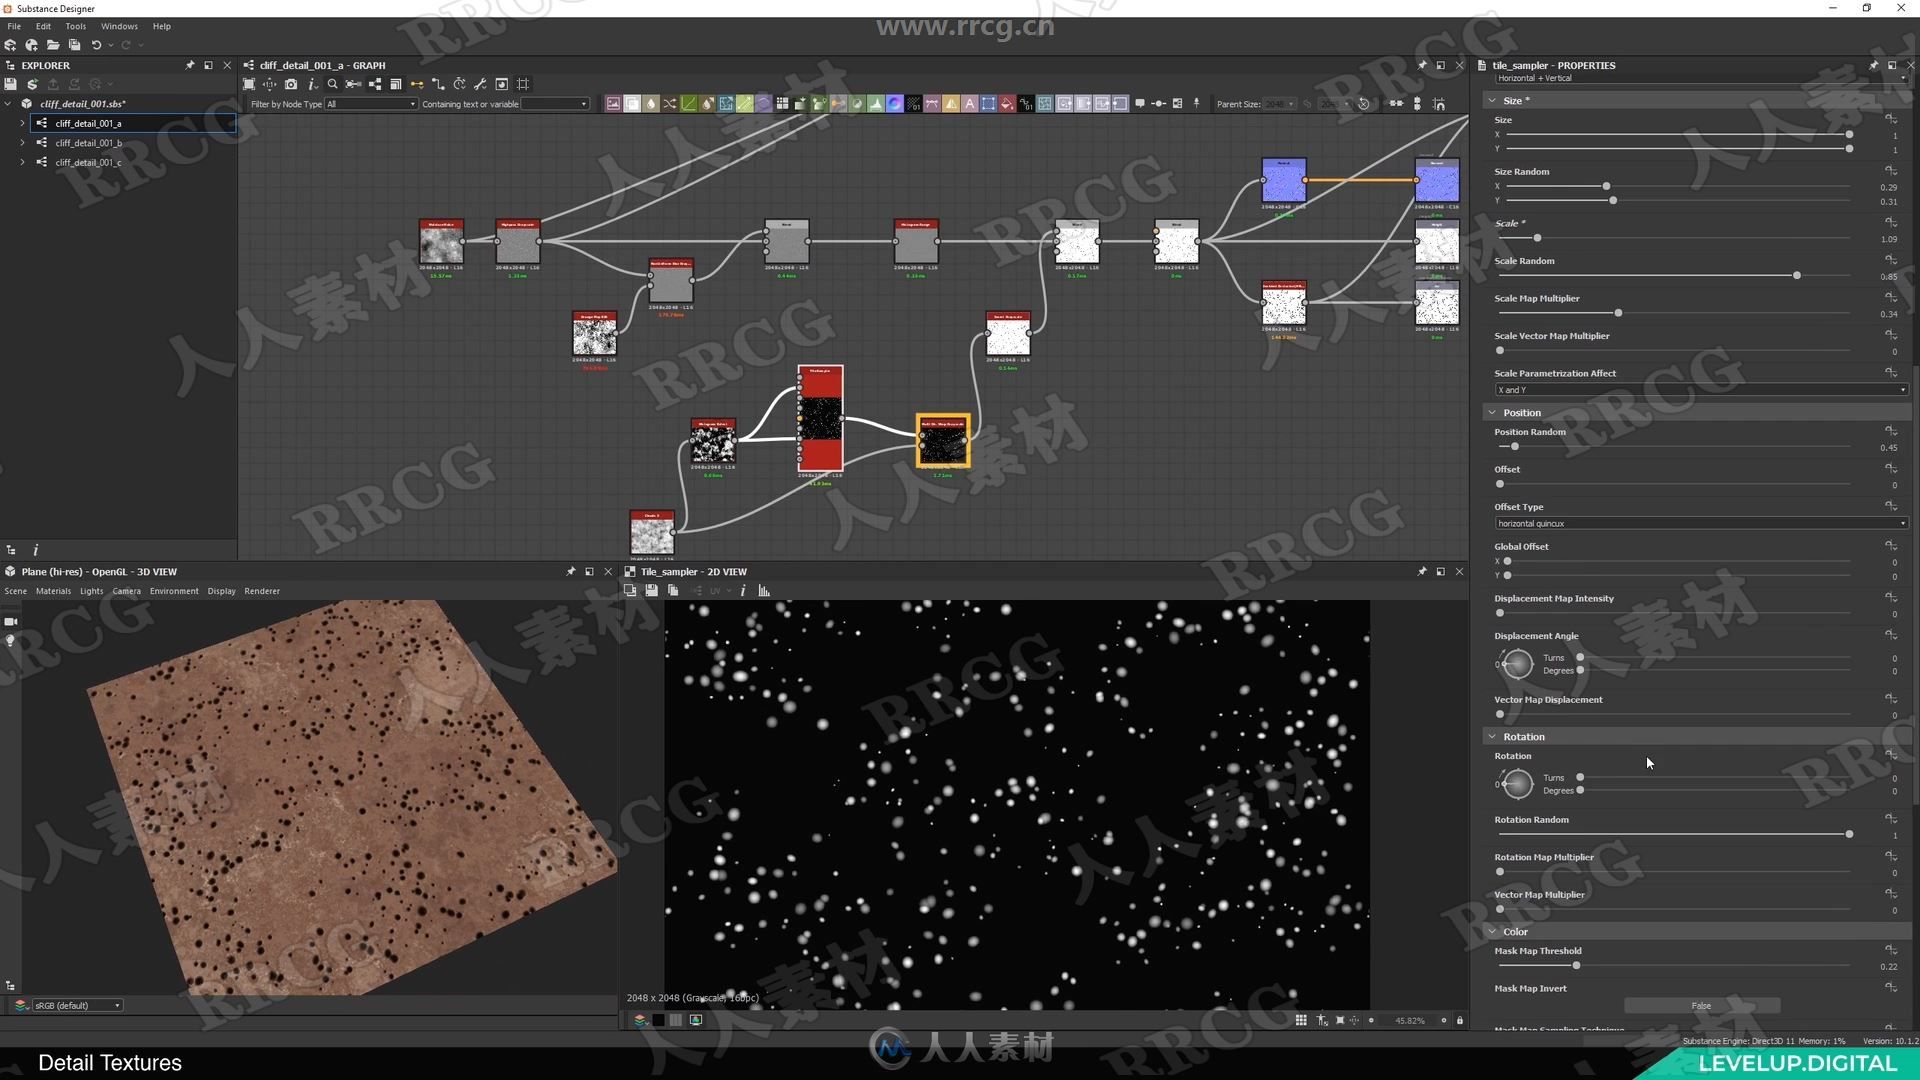Open Lights menu in 3D view
The width and height of the screenshot is (1920, 1080).
point(92,591)
